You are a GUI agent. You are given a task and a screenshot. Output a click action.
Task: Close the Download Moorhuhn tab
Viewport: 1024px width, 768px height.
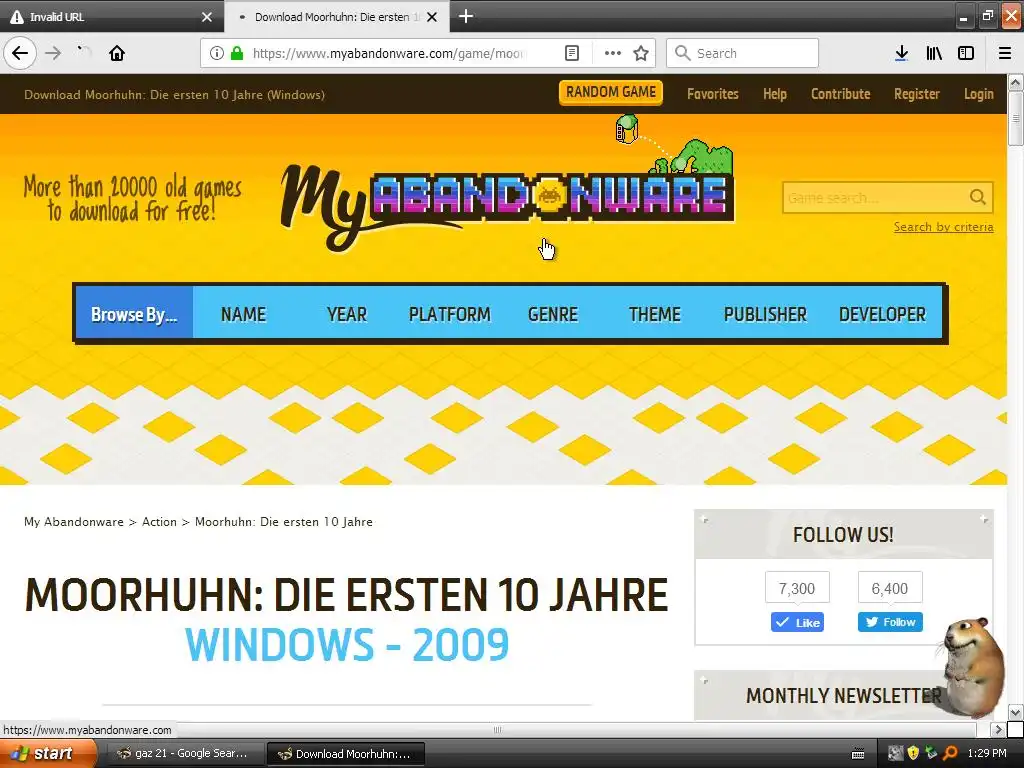[432, 17]
